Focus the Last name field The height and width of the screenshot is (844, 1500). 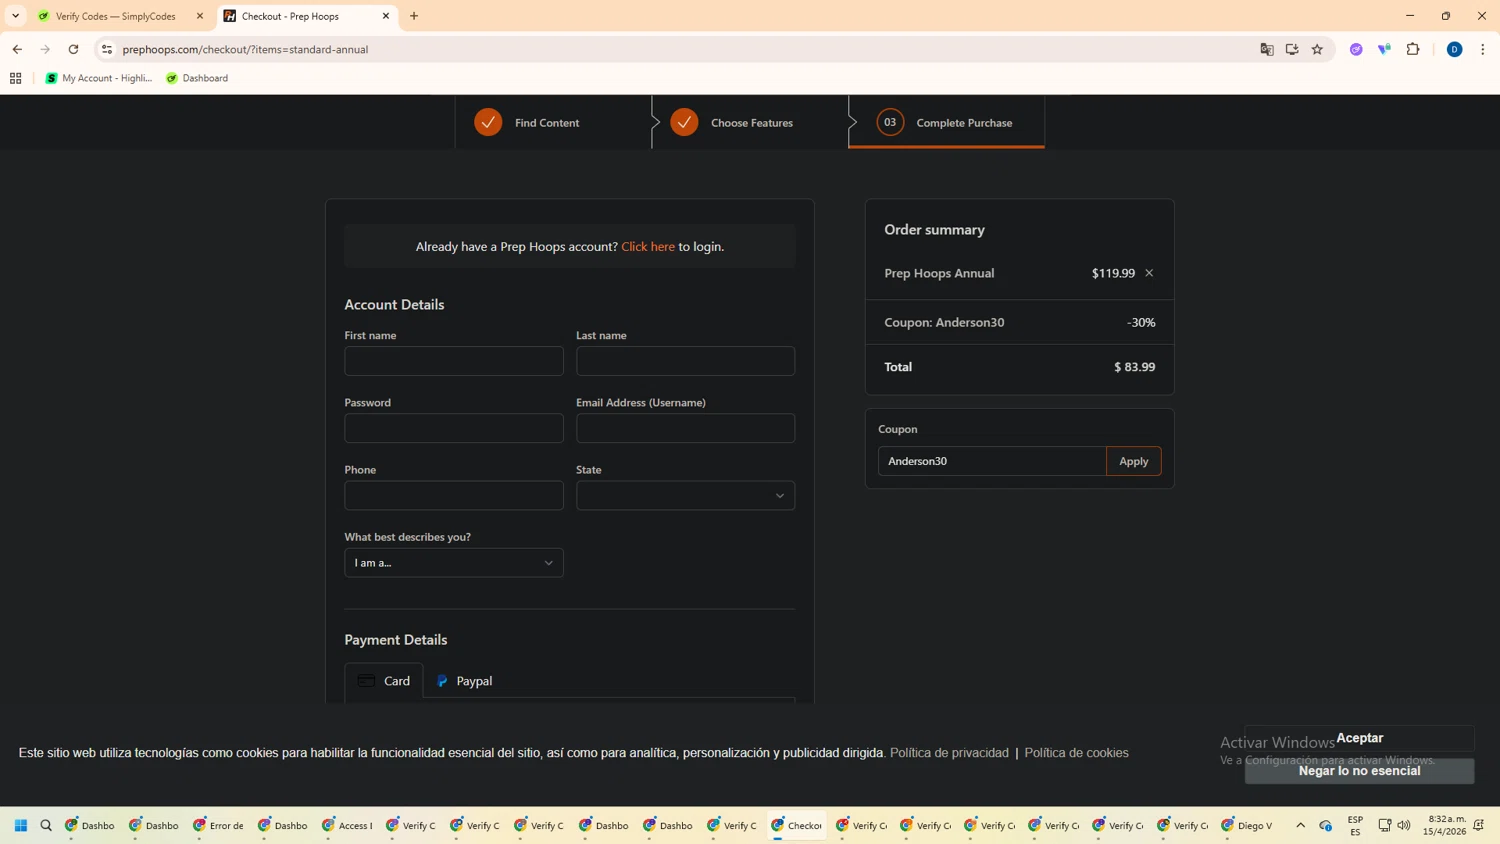click(685, 361)
